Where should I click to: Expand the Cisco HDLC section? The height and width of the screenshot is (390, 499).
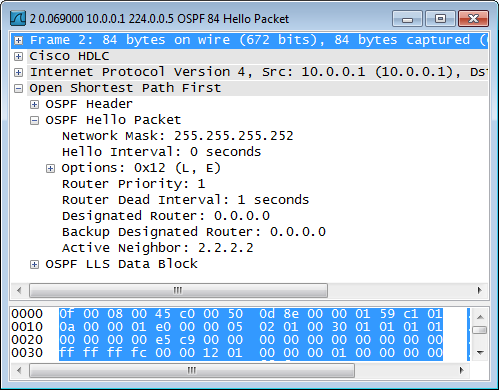[19, 56]
